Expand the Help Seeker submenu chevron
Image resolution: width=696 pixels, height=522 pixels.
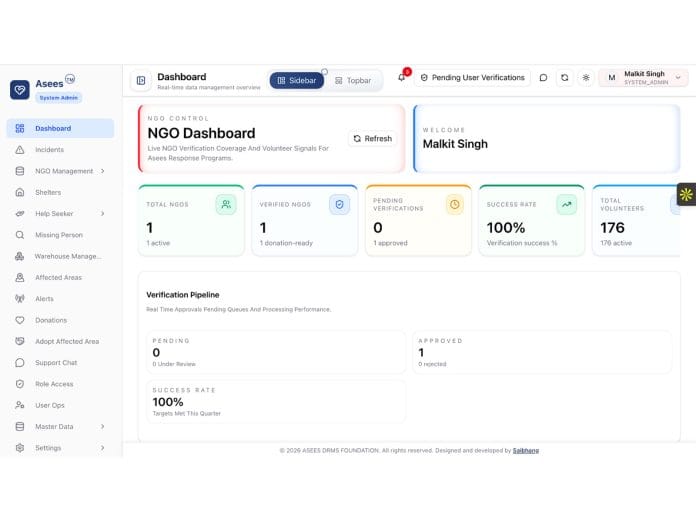click(x=103, y=214)
